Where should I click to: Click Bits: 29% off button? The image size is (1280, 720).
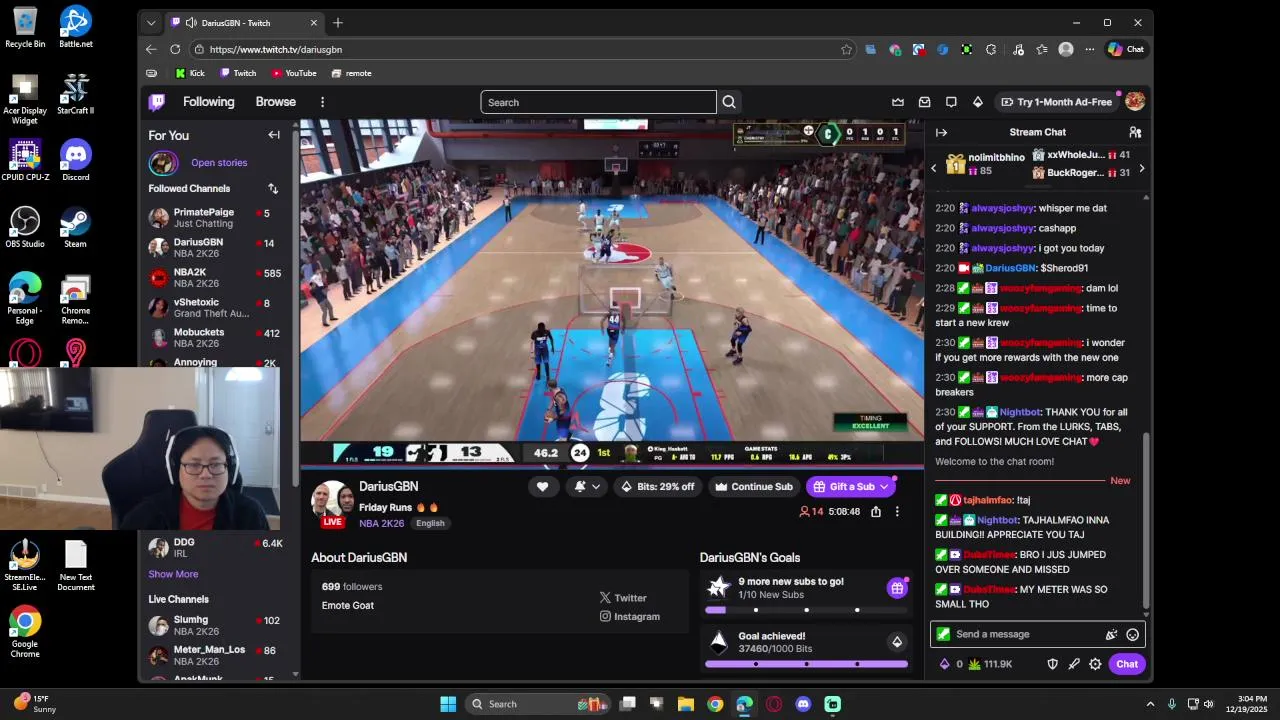coord(657,487)
